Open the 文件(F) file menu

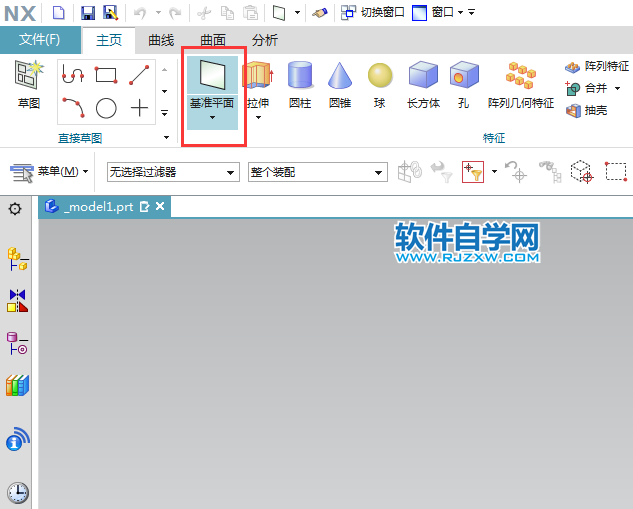[x=40, y=40]
